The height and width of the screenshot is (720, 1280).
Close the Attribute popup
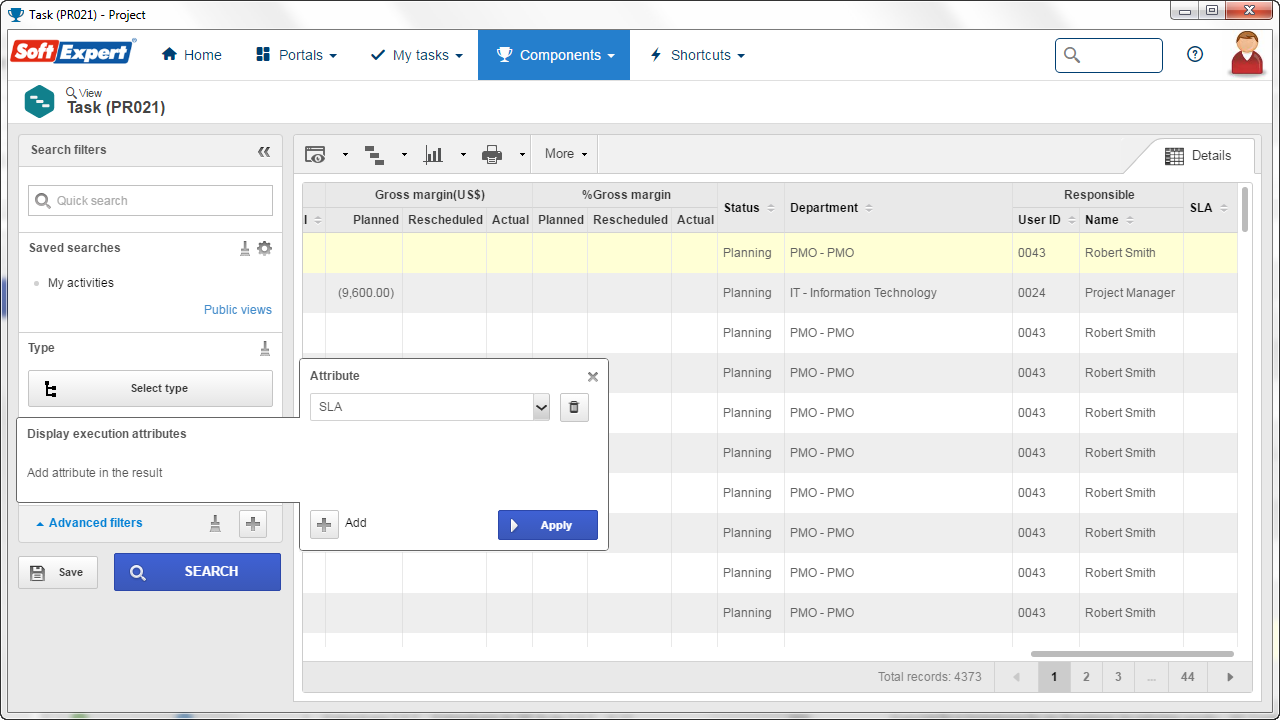(593, 377)
